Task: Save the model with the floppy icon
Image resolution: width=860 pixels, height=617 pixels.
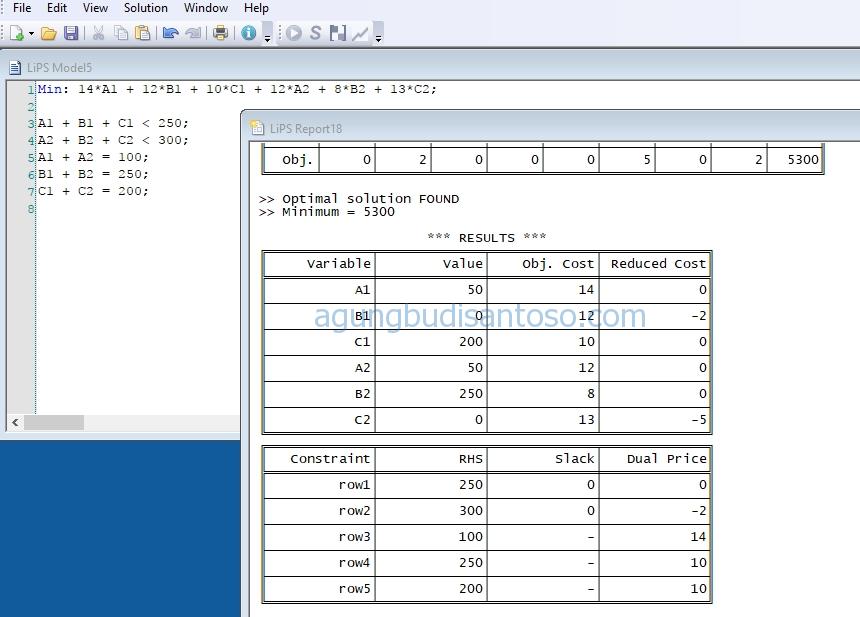Action: pyautogui.click(x=71, y=33)
